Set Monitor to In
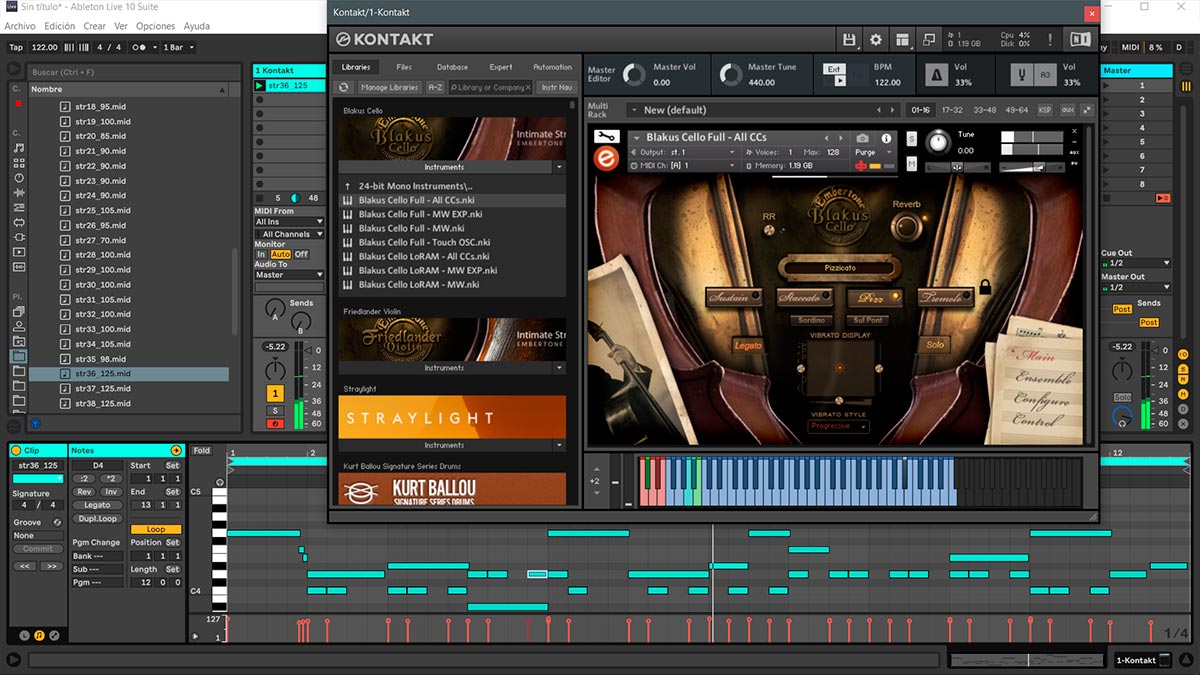 coord(262,254)
